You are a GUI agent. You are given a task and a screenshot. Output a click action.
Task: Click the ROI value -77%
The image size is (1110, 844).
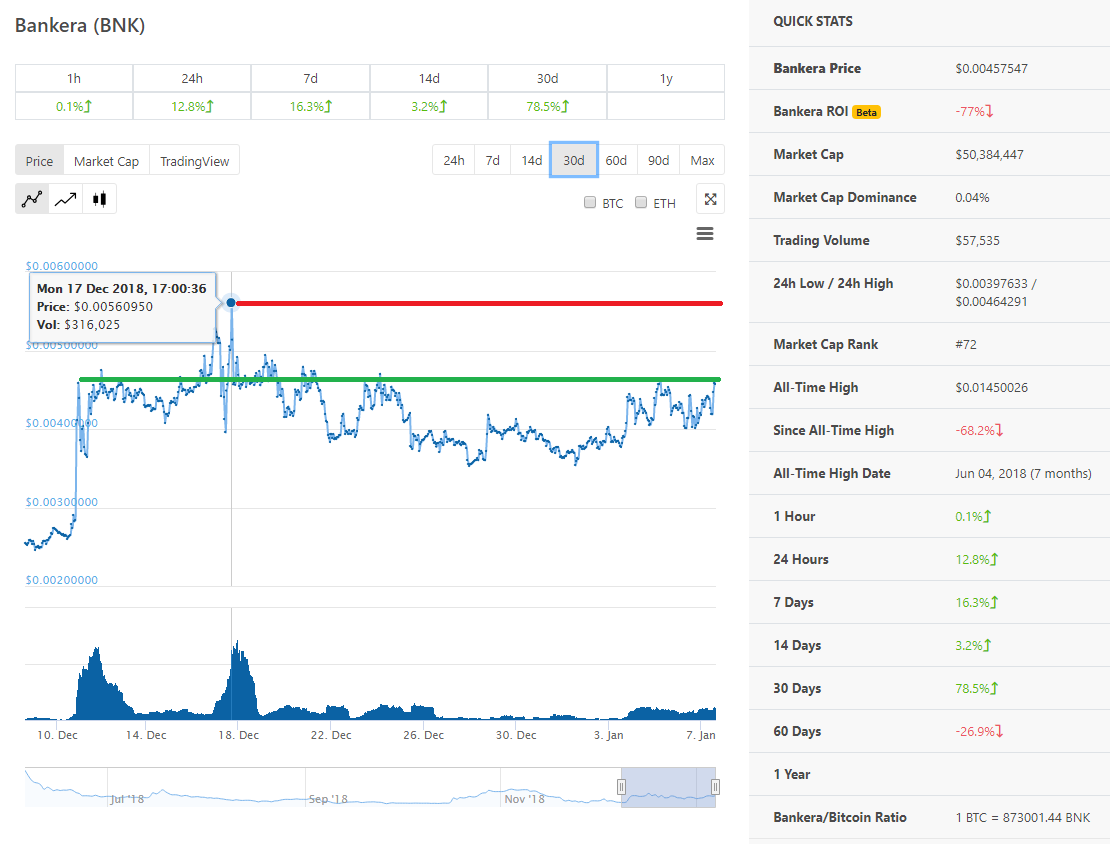click(974, 111)
